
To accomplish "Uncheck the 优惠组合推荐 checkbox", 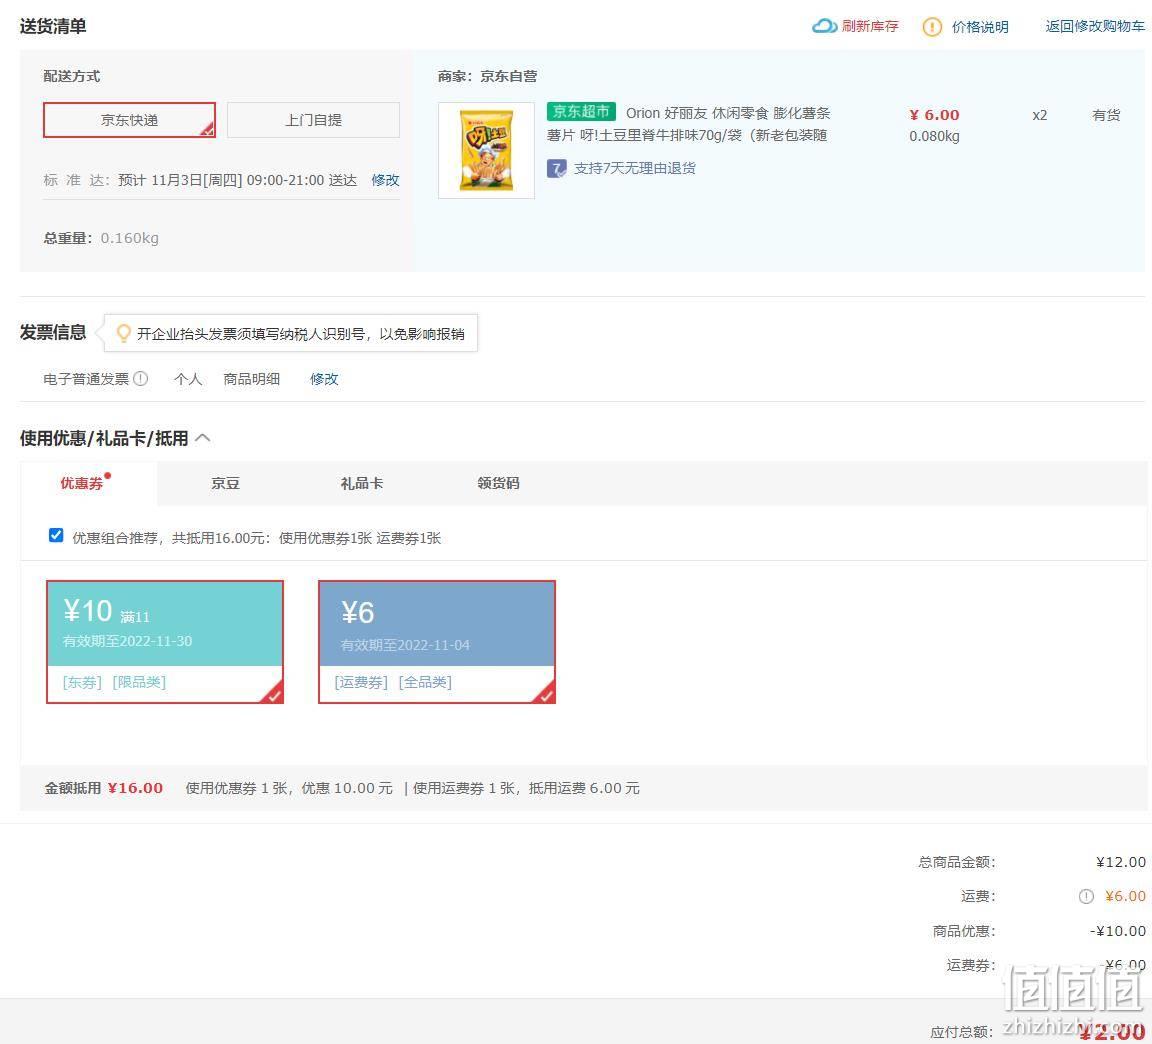I will pos(56,535).
